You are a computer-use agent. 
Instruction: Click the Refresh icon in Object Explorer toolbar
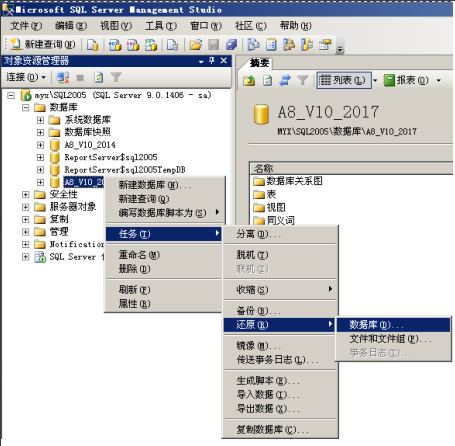(x=98, y=78)
